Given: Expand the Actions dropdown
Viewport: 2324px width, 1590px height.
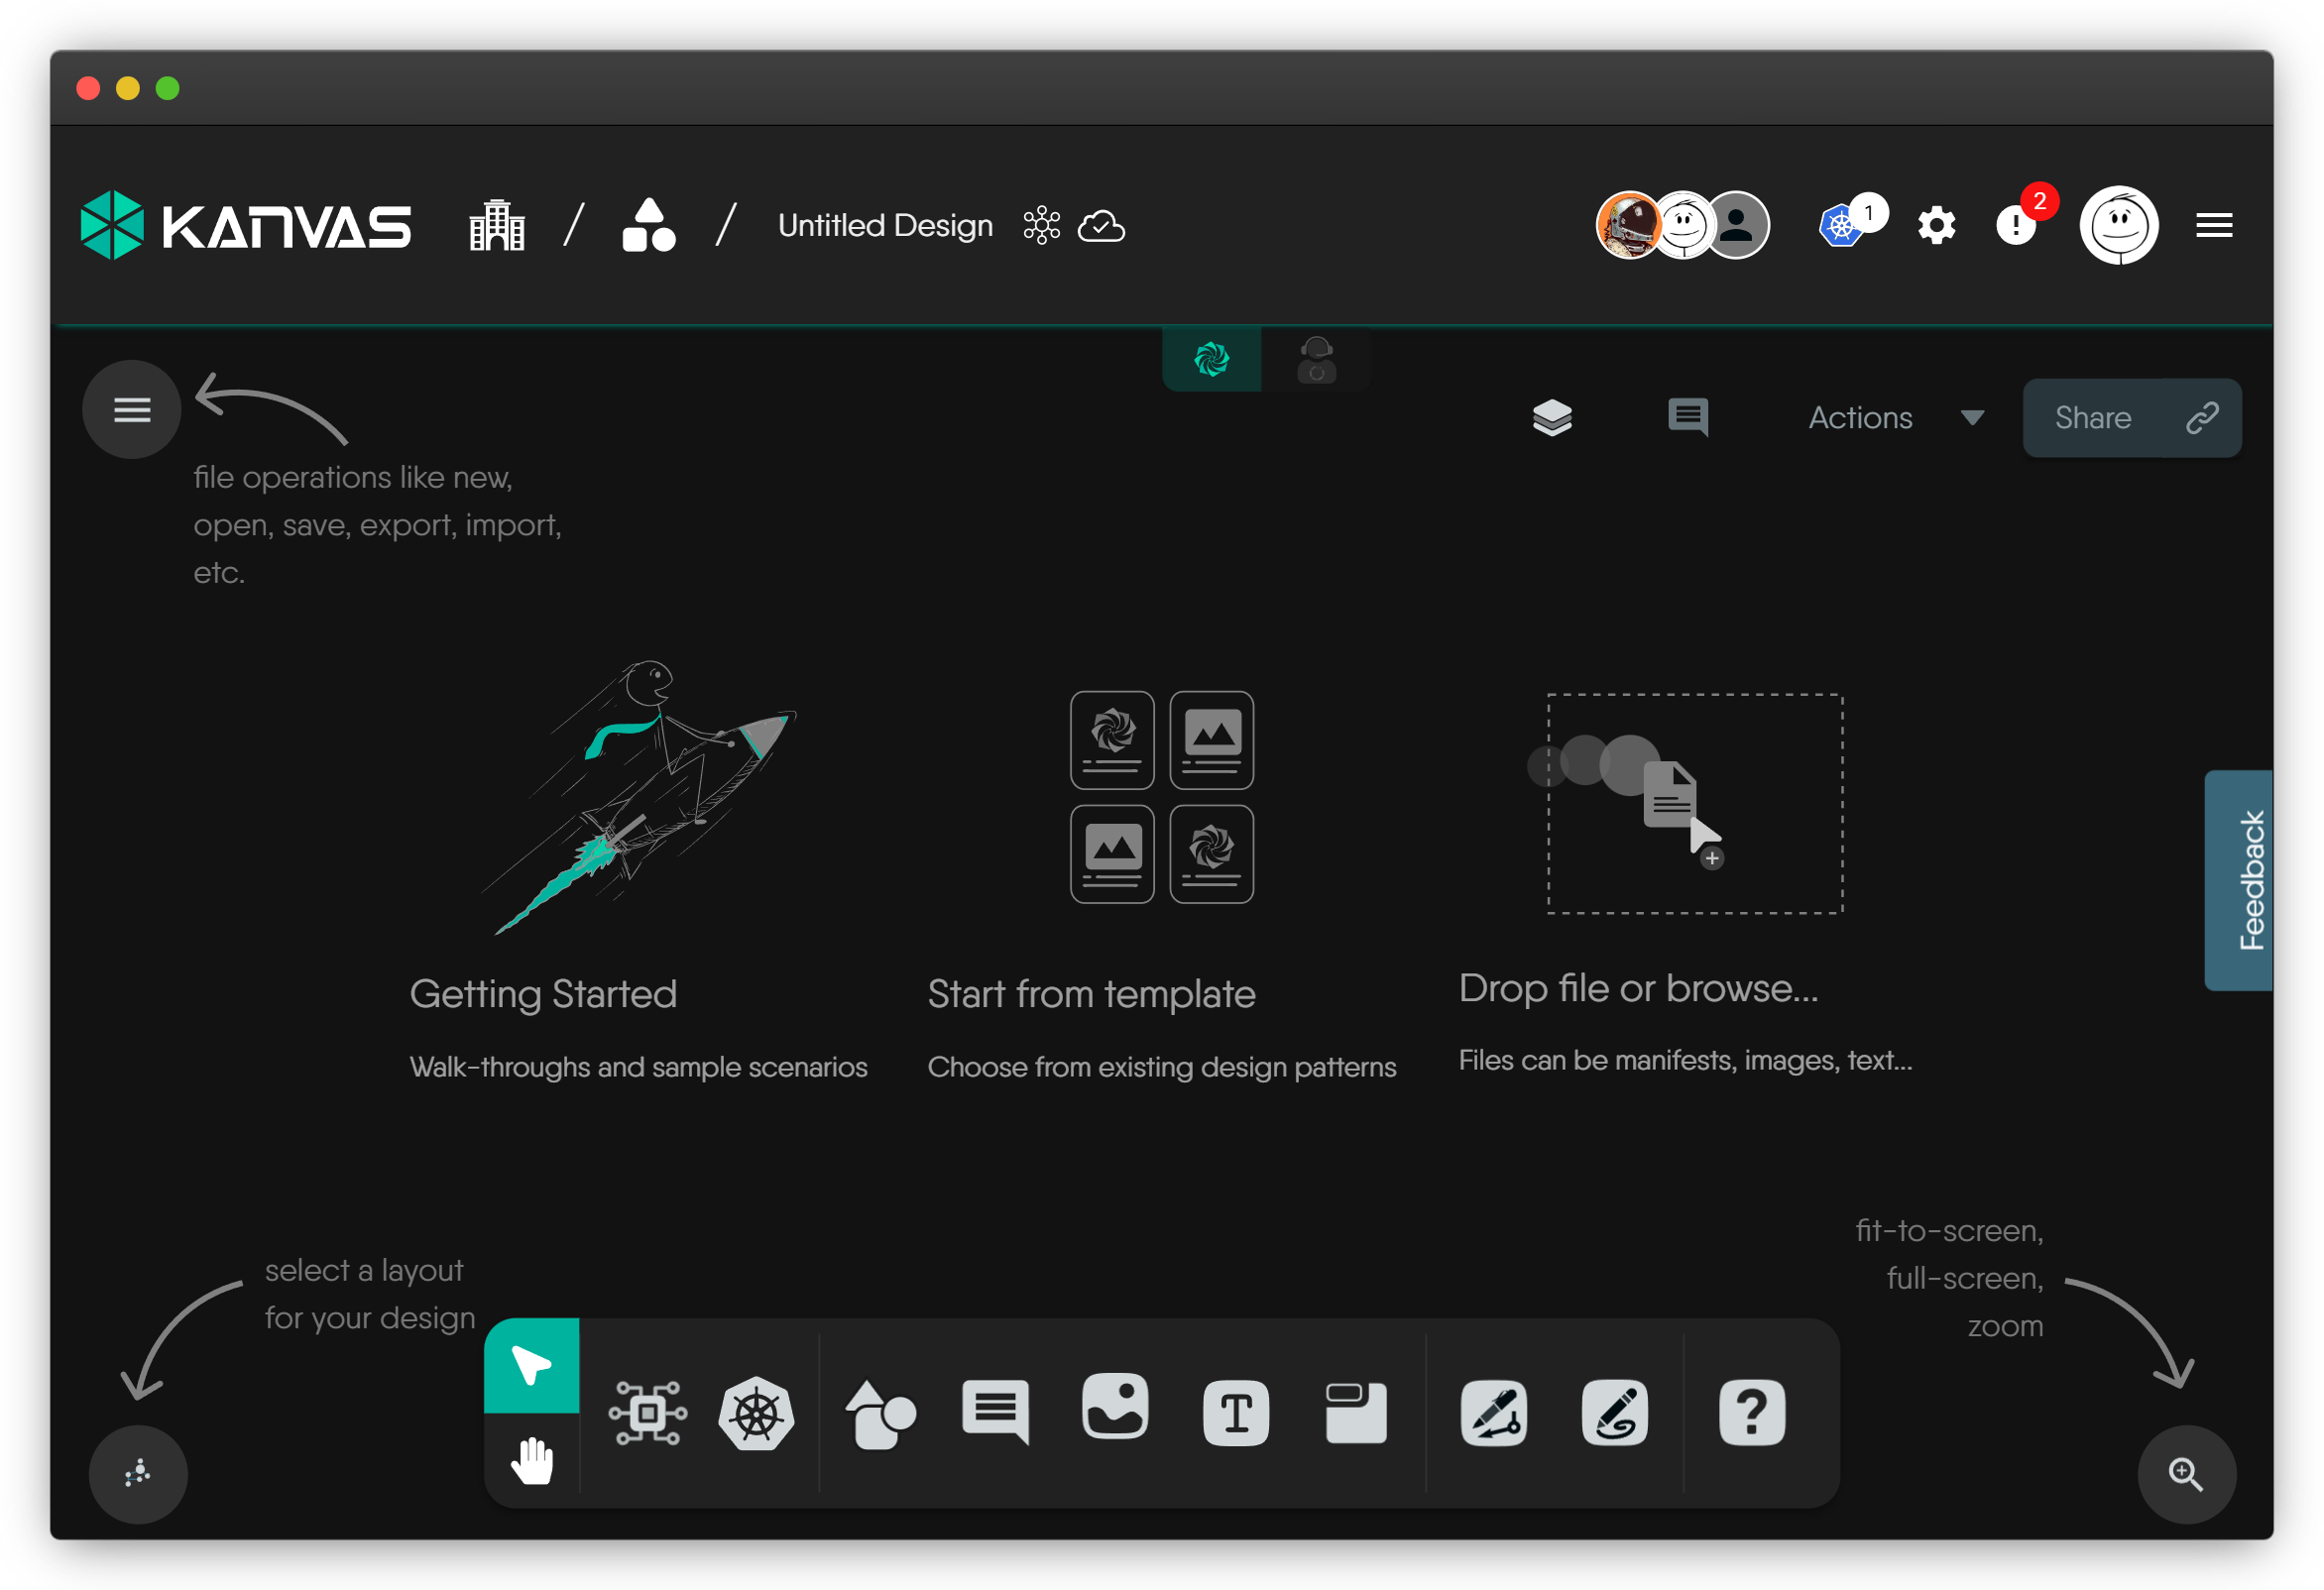Looking at the screenshot, I should 1895,417.
